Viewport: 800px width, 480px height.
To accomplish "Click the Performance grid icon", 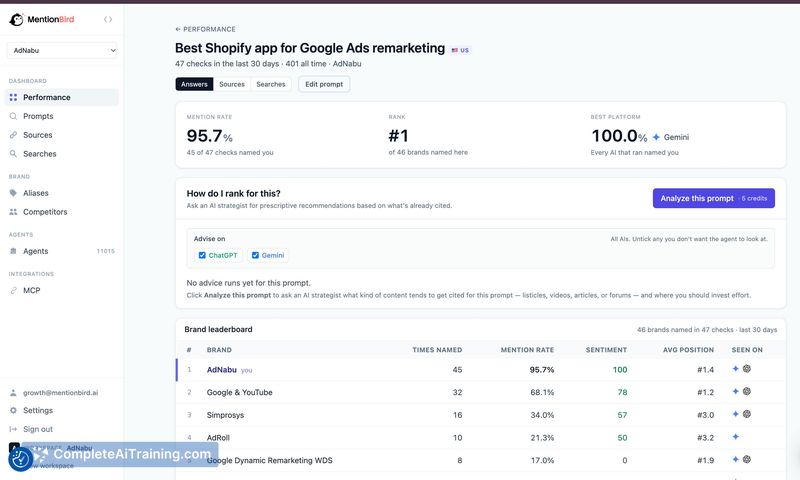I will 13,97.
